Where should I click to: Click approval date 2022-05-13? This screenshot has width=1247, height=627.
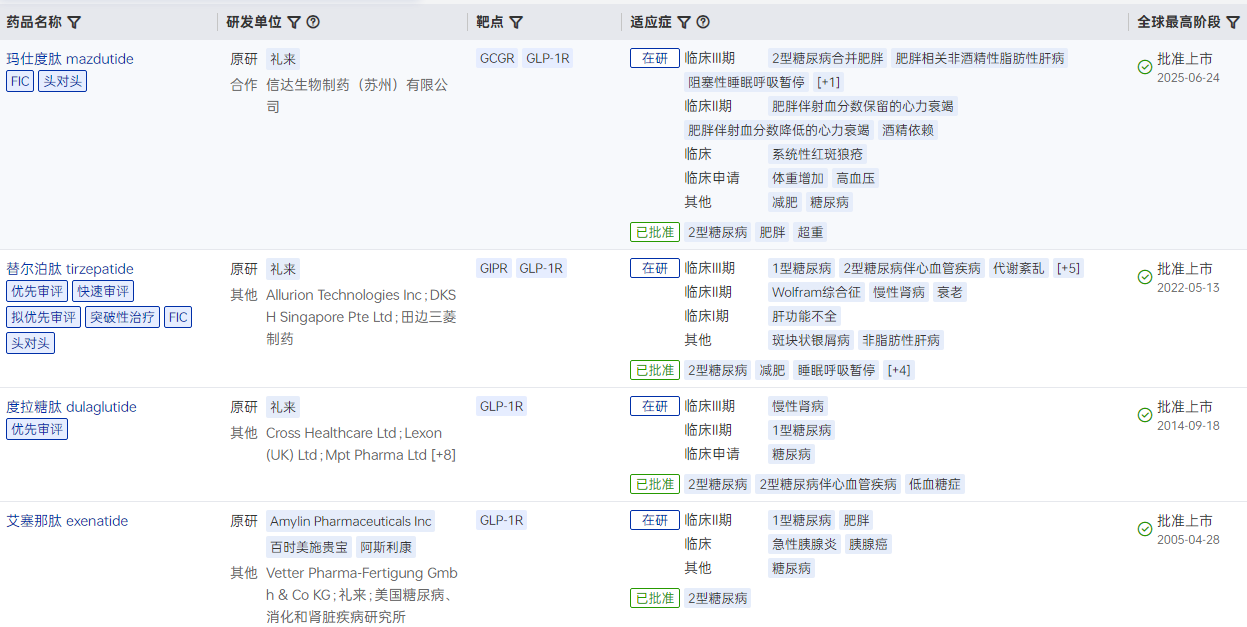tap(1188, 288)
